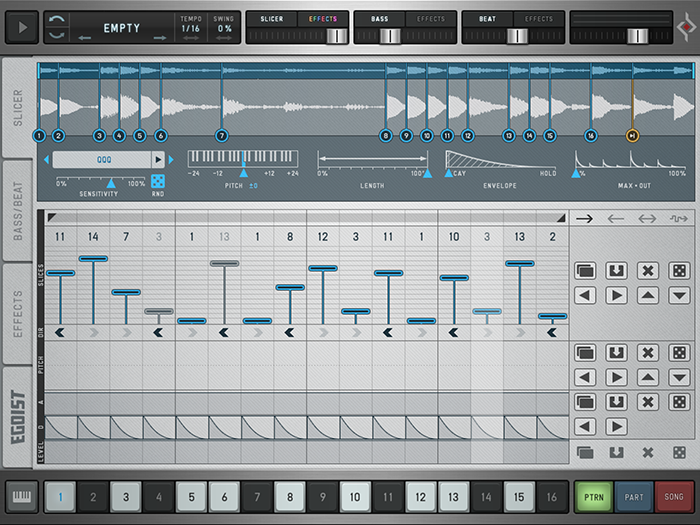Clear the slices lane
Image resolution: width=700 pixels, height=525 pixels.
click(648, 271)
